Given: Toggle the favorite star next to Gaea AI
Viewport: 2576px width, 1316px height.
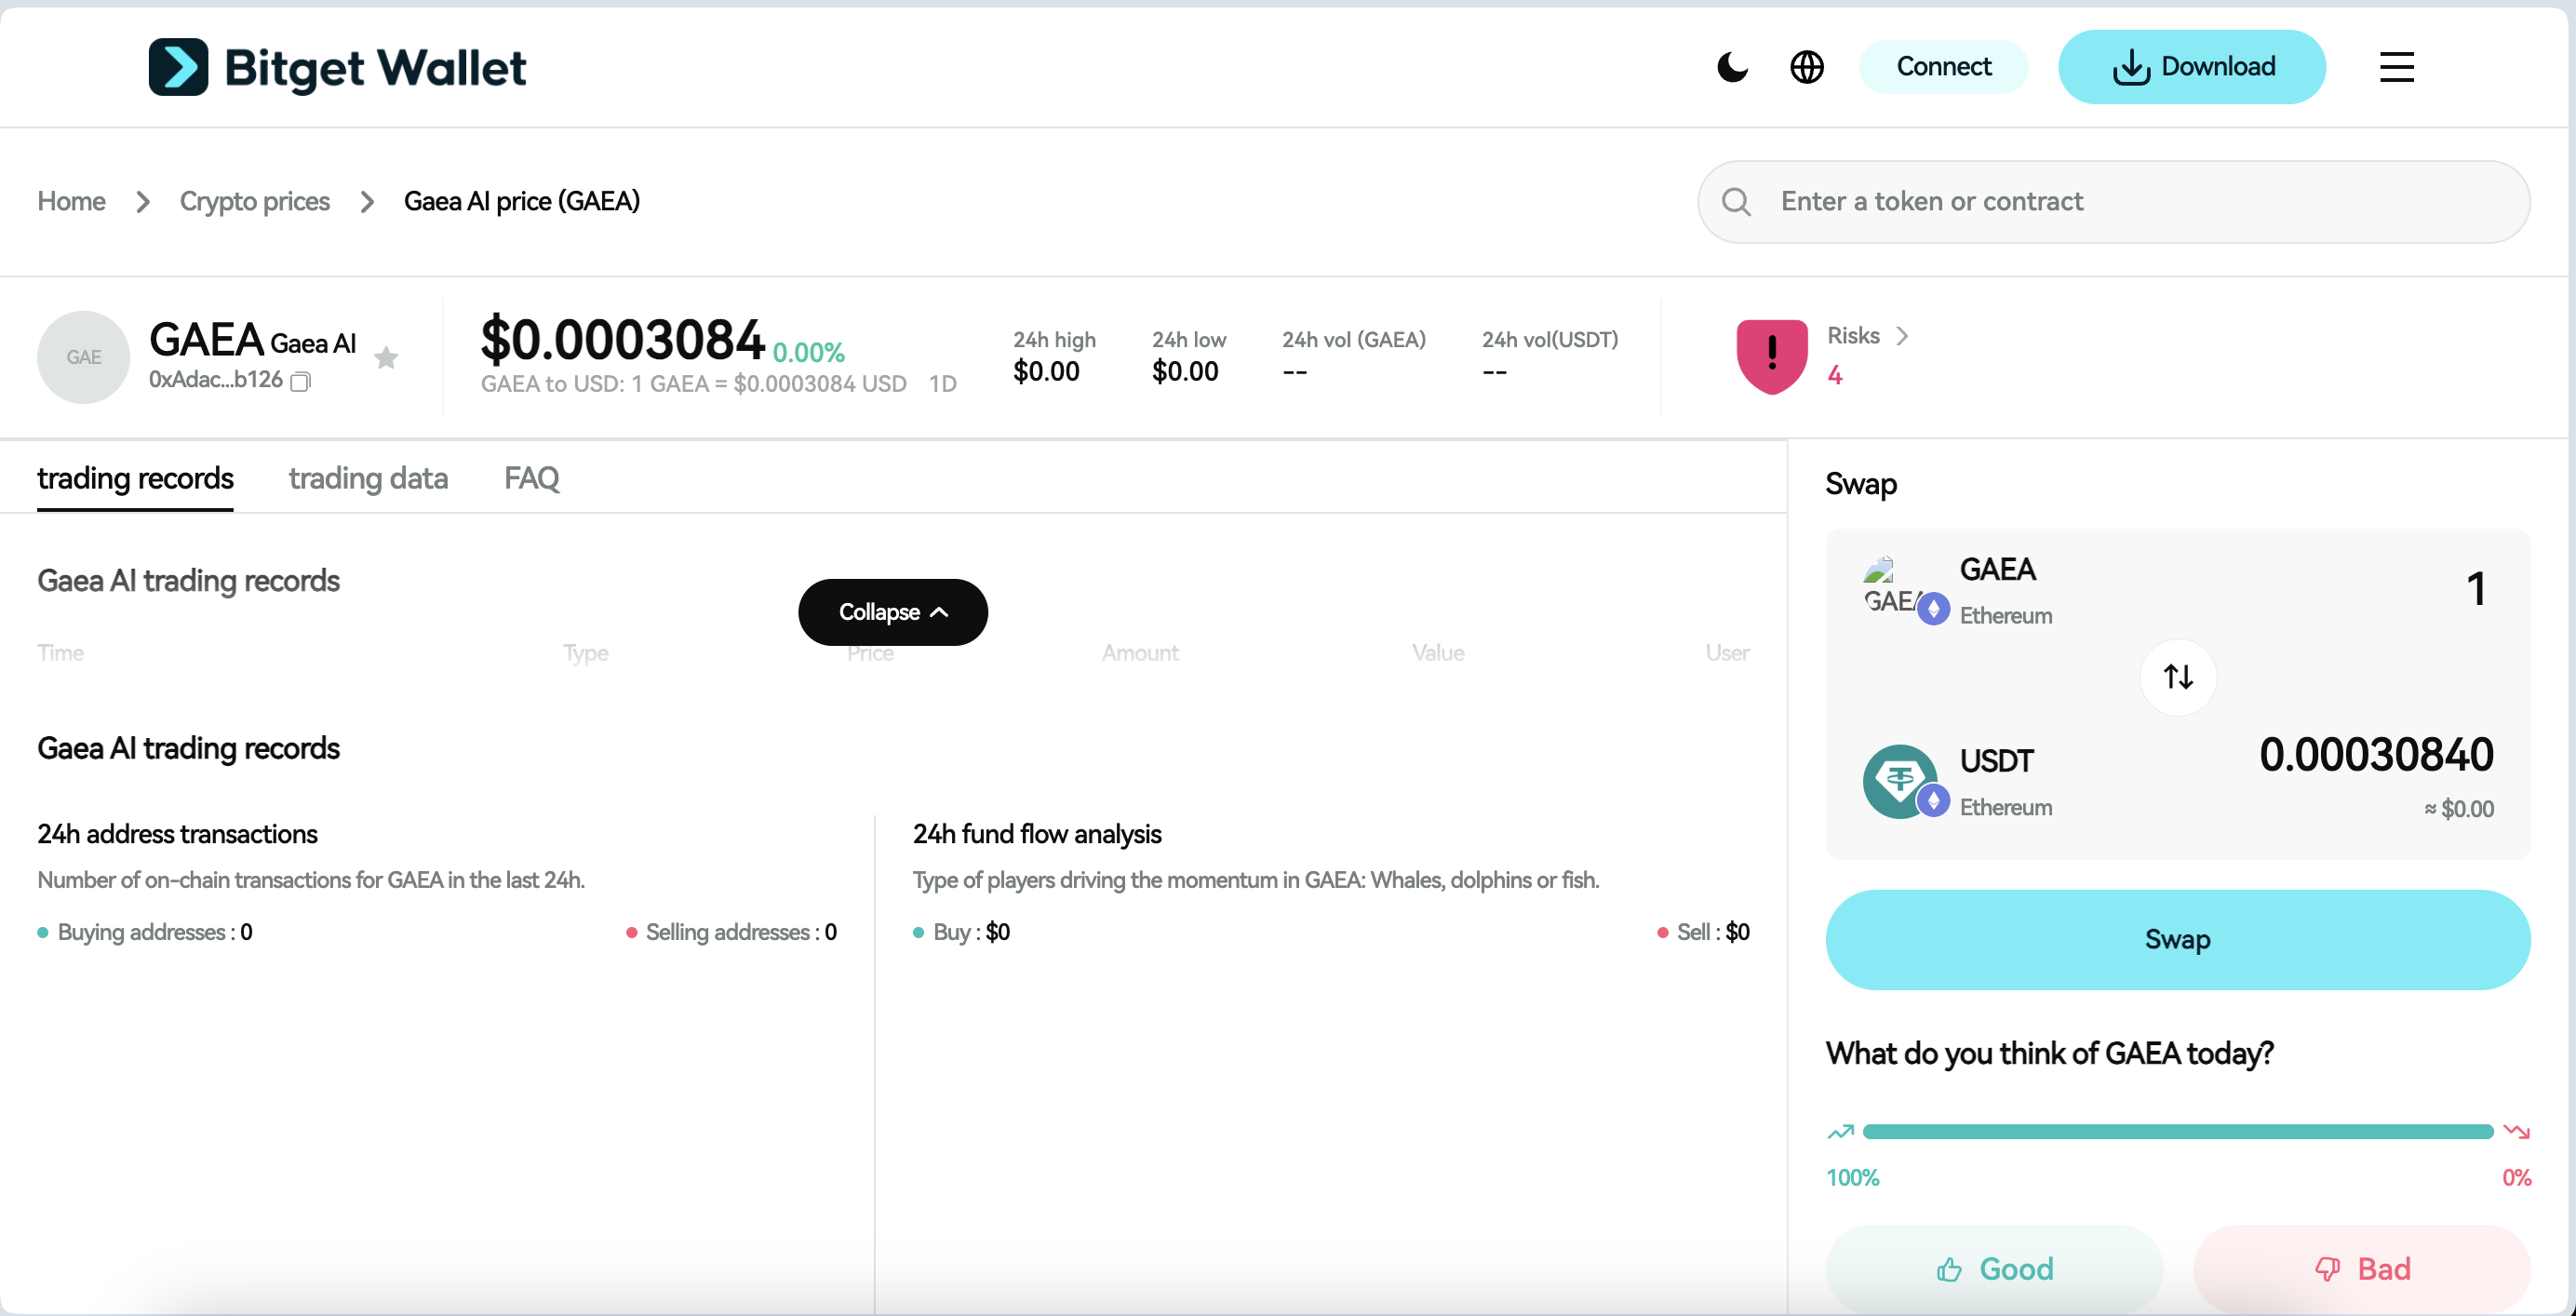Looking at the screenshot, I should 386,358.
